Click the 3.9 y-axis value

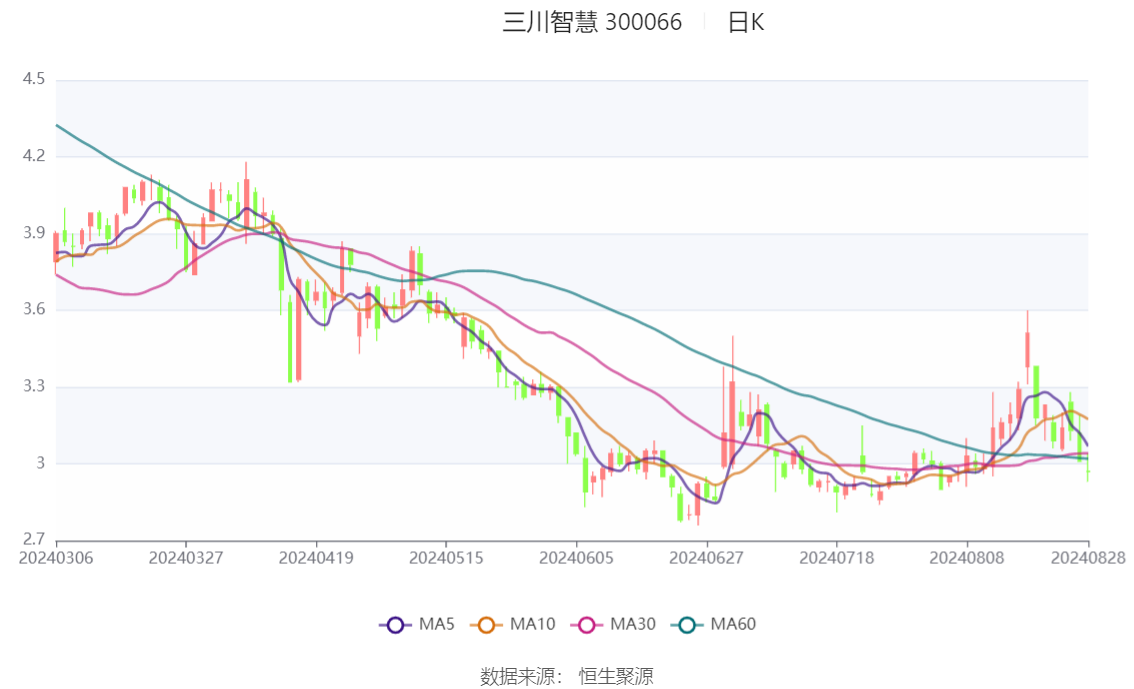pos(34,233)
